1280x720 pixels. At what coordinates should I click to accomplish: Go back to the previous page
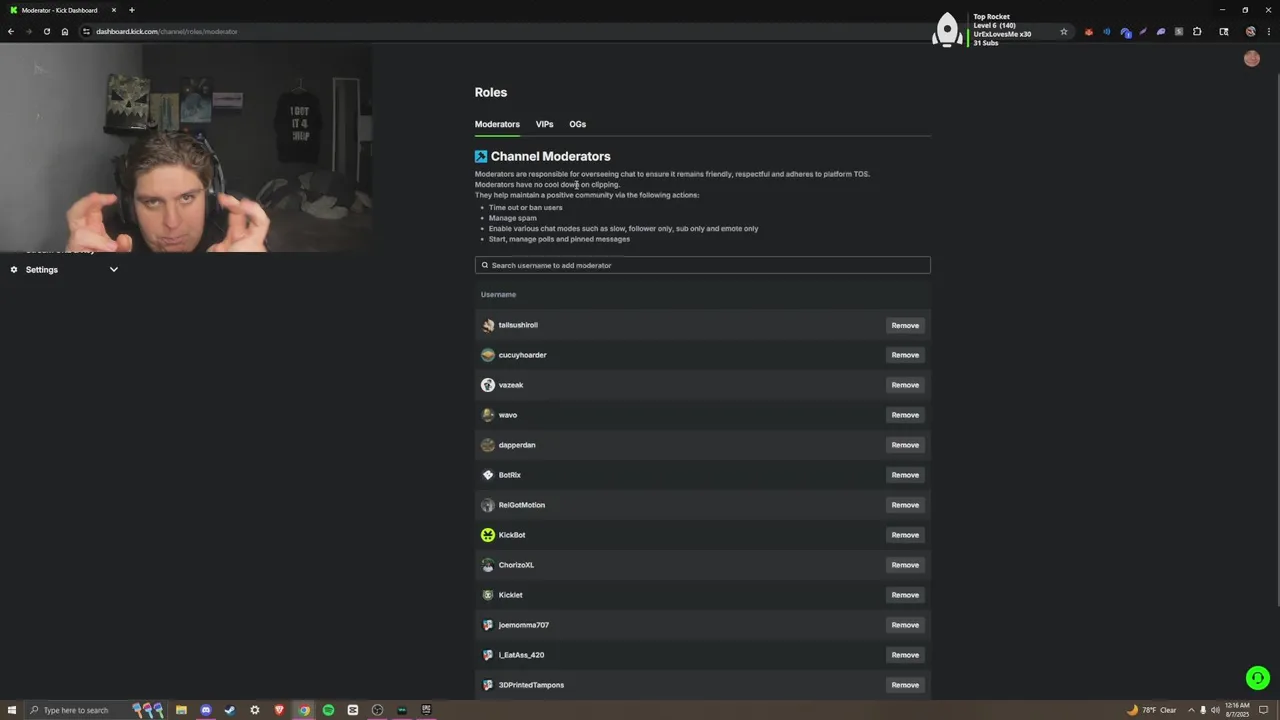tap(11, 31)
